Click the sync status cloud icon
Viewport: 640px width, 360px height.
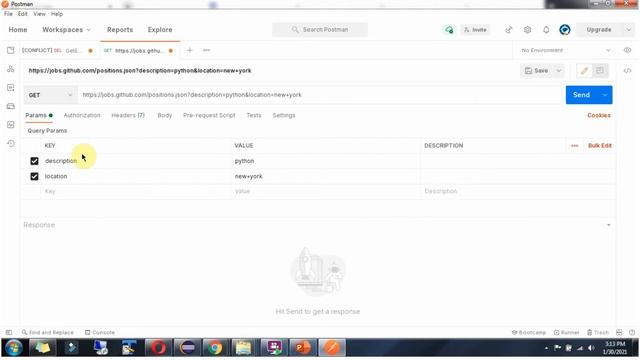(449, 30)
